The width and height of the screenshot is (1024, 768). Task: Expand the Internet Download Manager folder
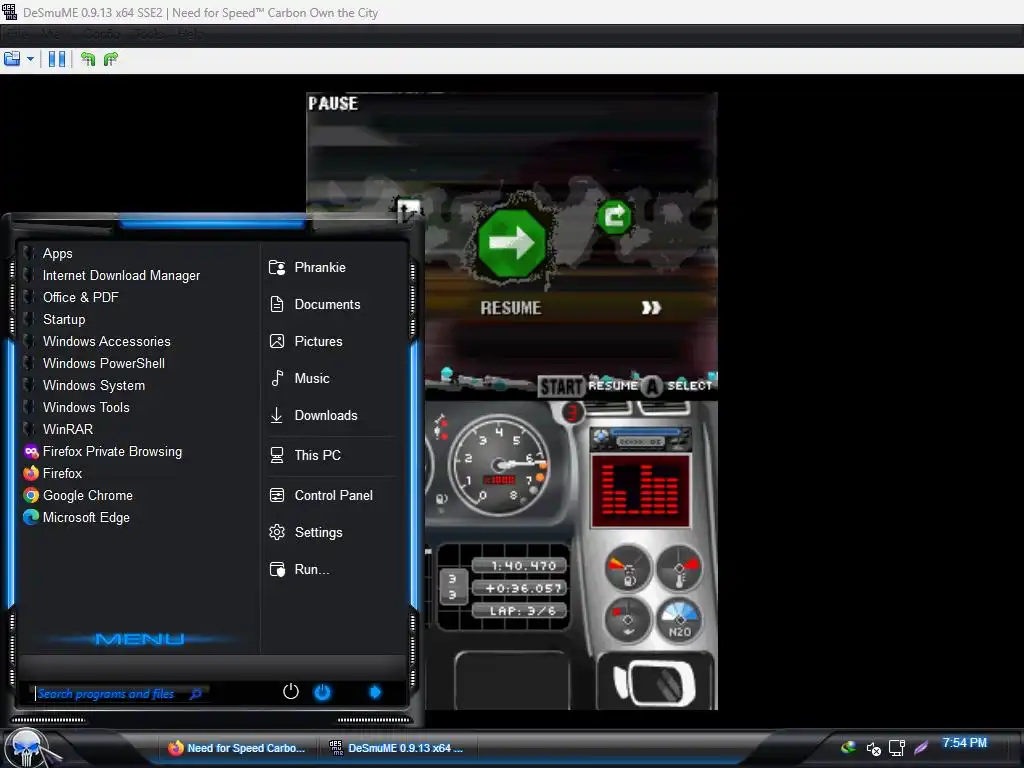tap(121, 276)
